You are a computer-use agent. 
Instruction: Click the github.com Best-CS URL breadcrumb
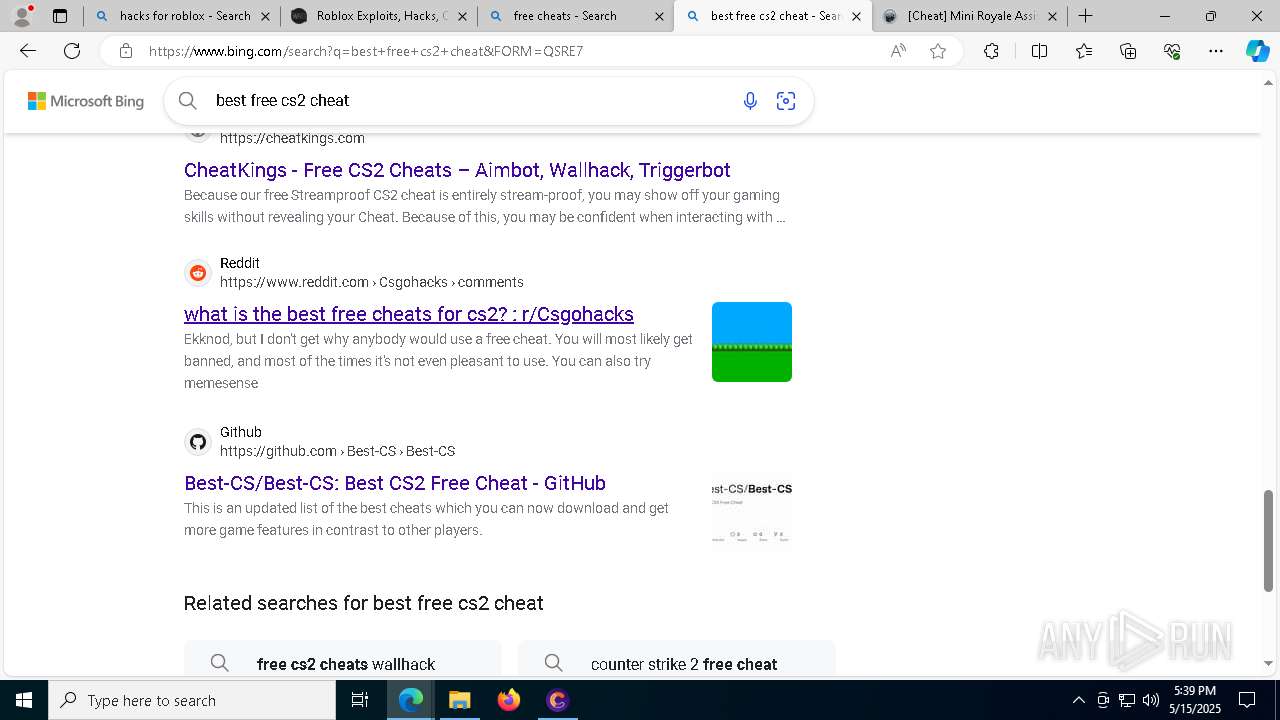click(x=338, y=452)
